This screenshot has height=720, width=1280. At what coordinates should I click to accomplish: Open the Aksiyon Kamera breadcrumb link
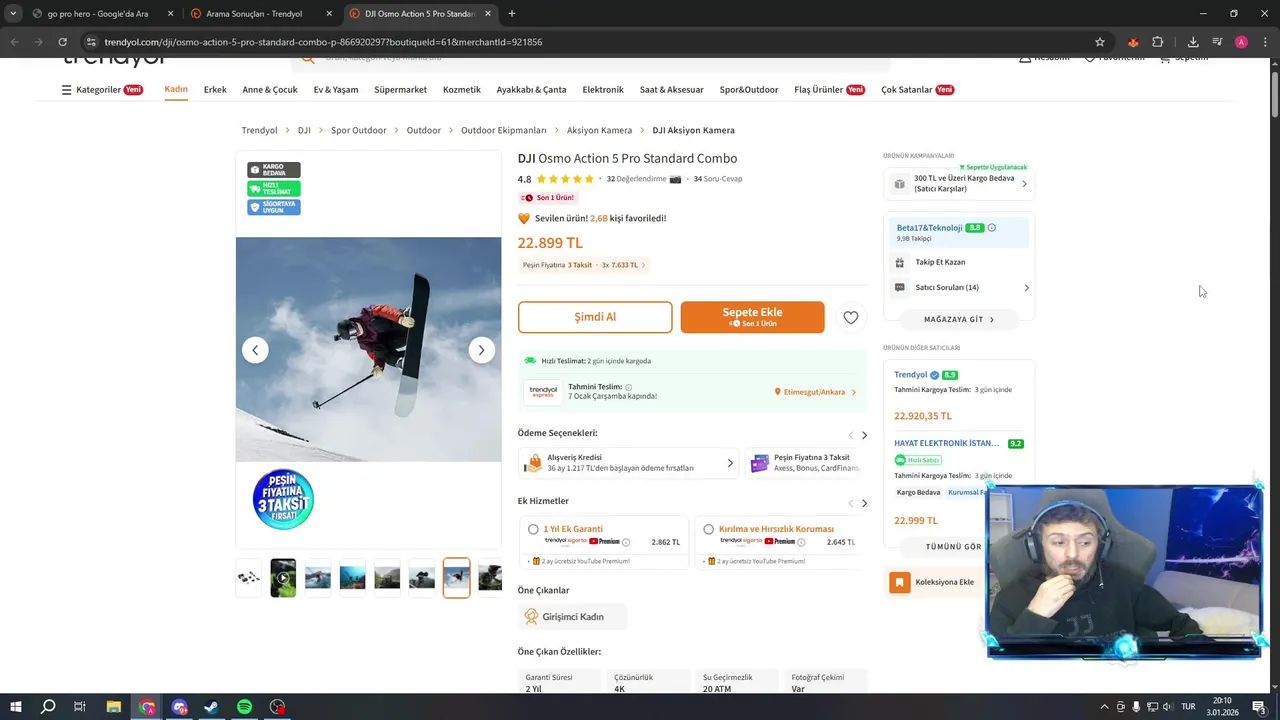tap(599, 130)
